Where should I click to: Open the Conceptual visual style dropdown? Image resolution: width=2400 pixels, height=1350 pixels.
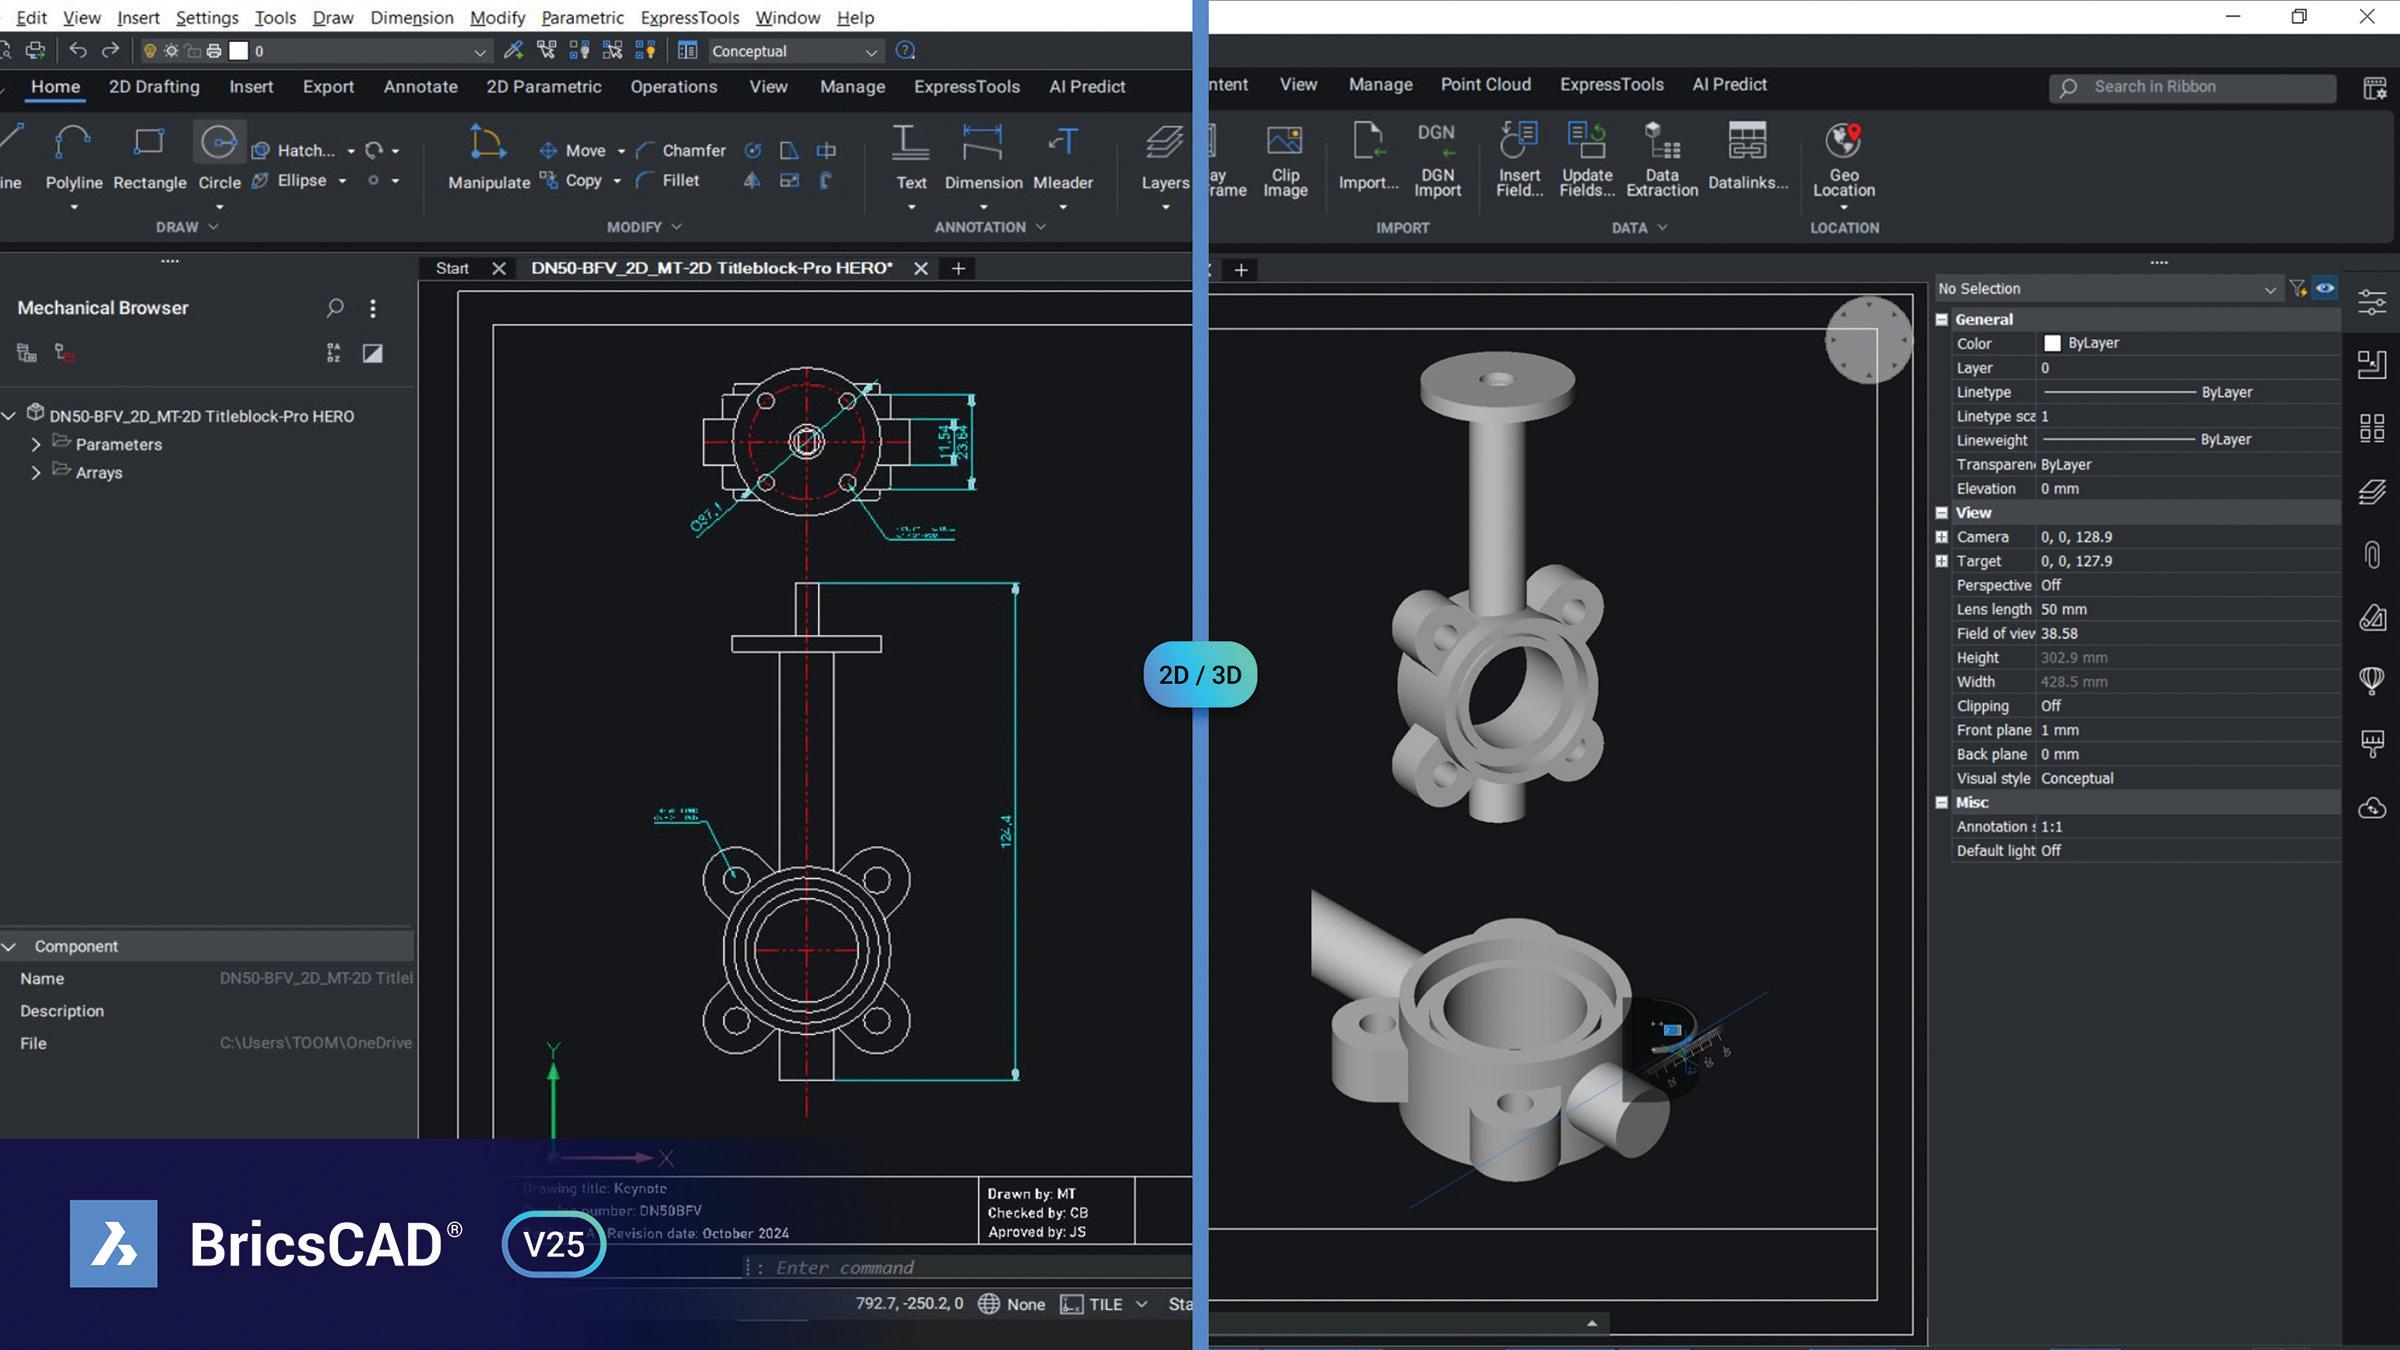tap(871, 51)
